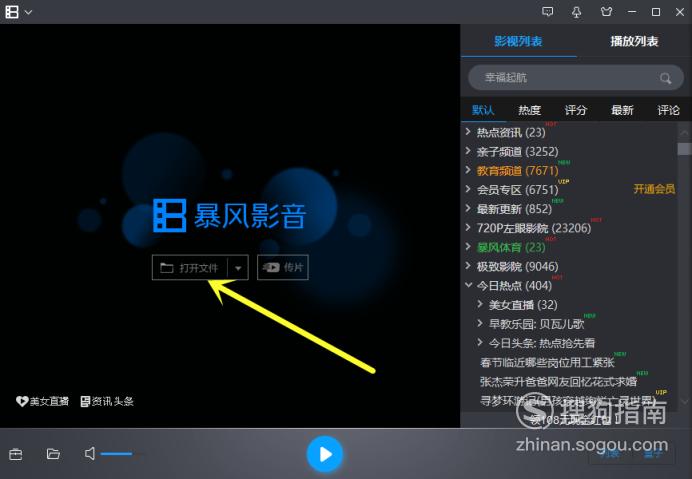Image resolution: width=692 pixels, height=479 pixels.
Task: Collapse the 今日热点 (404) chevron
Action: pos(468,285)
